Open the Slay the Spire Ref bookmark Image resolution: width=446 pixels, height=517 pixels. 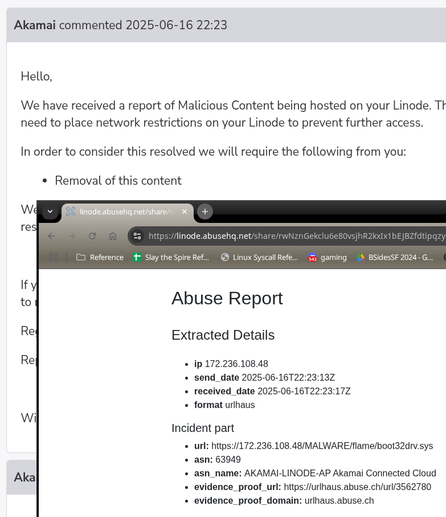[x=171, y=257]
